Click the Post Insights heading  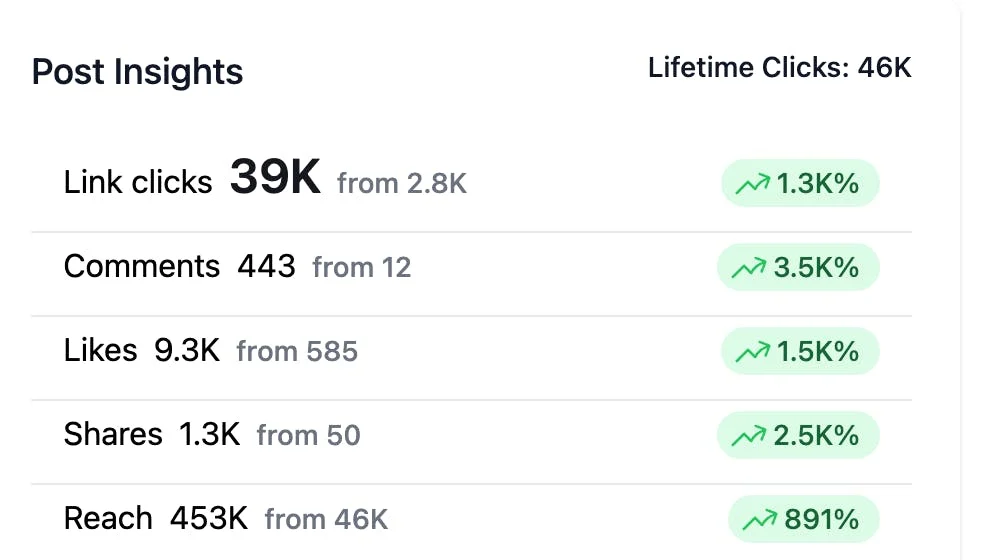pyautogui.click(x=137, y=72)
